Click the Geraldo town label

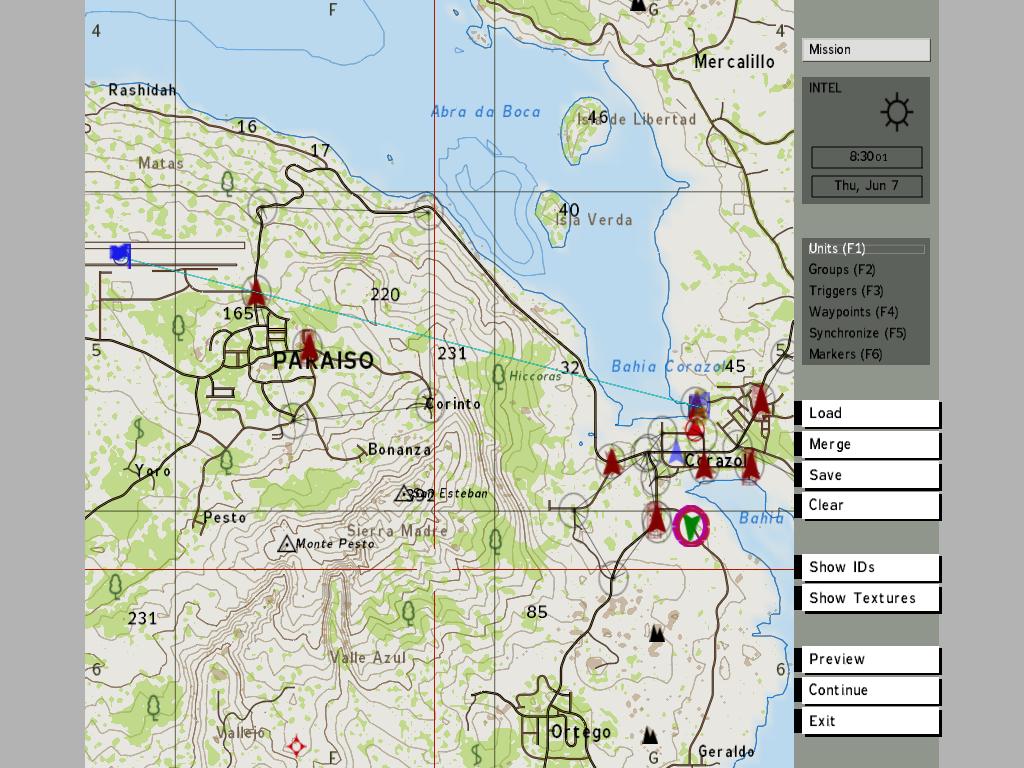(726, 752)
